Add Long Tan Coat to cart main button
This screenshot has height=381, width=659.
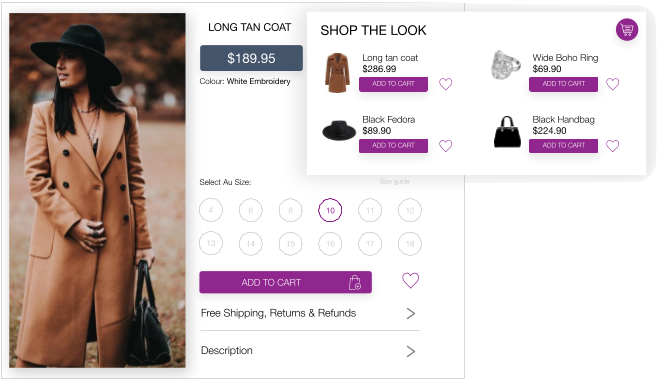click(x=285, y=282)
